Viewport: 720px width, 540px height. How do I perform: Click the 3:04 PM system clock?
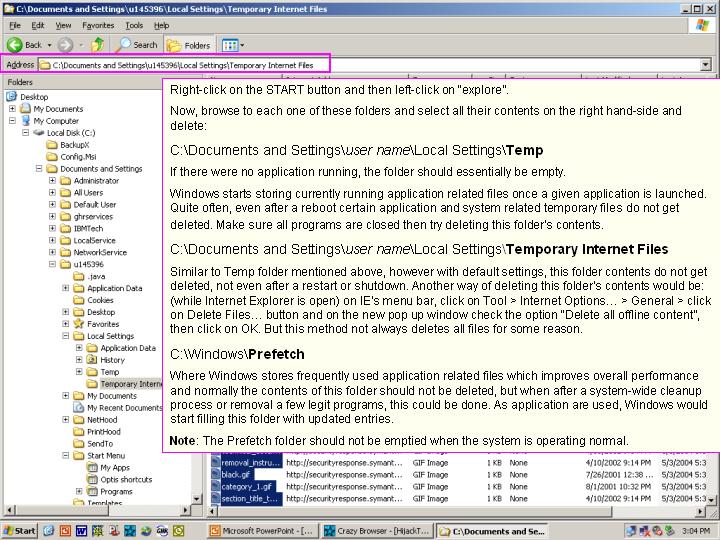(697, 531)
